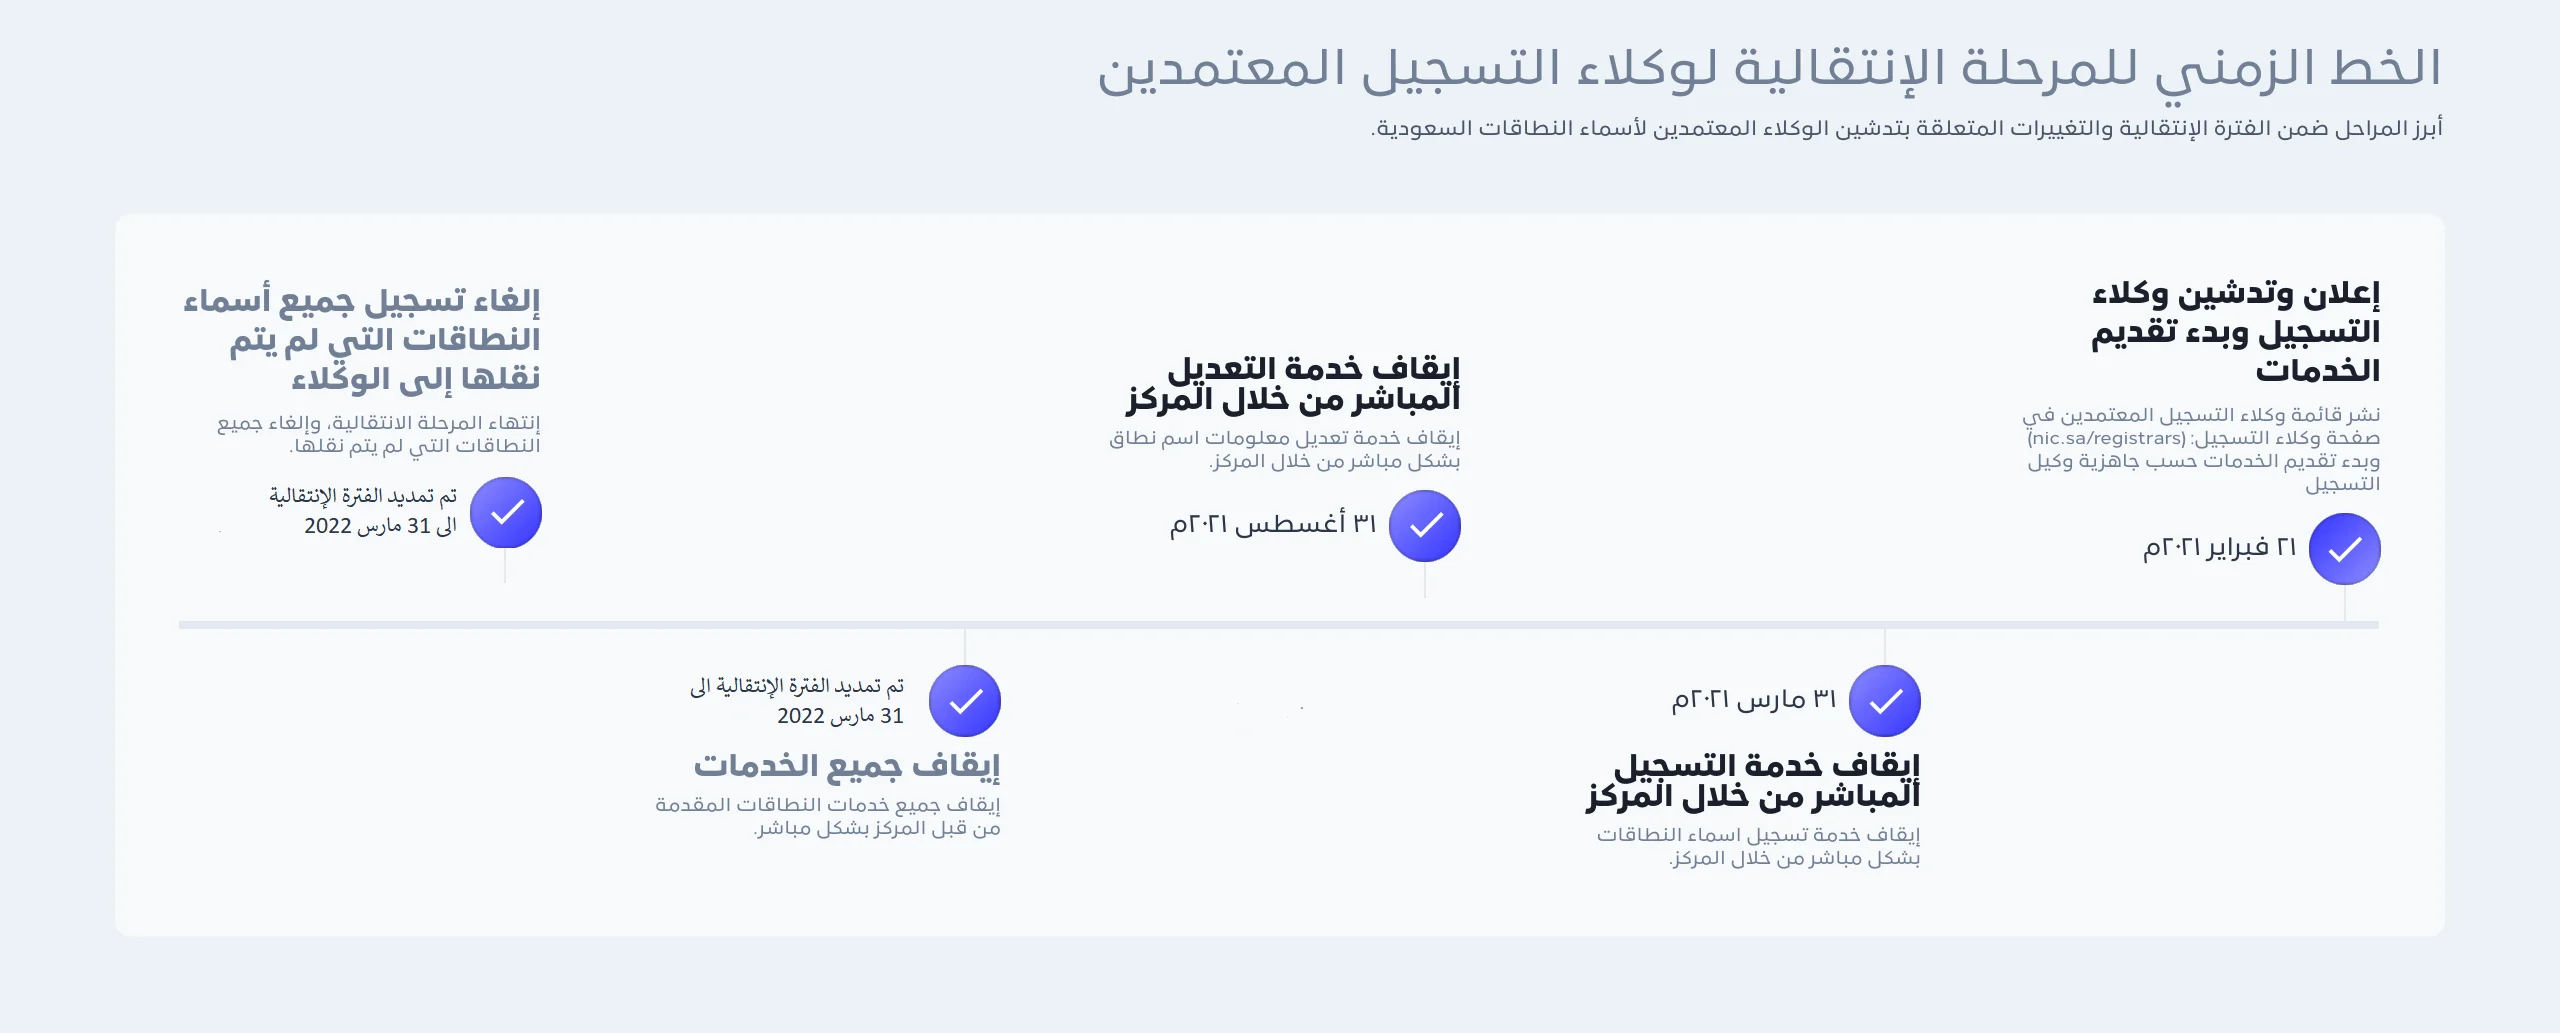Click the date label ٣١ أغسطس ٢٠٢١م
Image resolution: width=2560 pixels, height=1033 pixels.
[1273, 524]
